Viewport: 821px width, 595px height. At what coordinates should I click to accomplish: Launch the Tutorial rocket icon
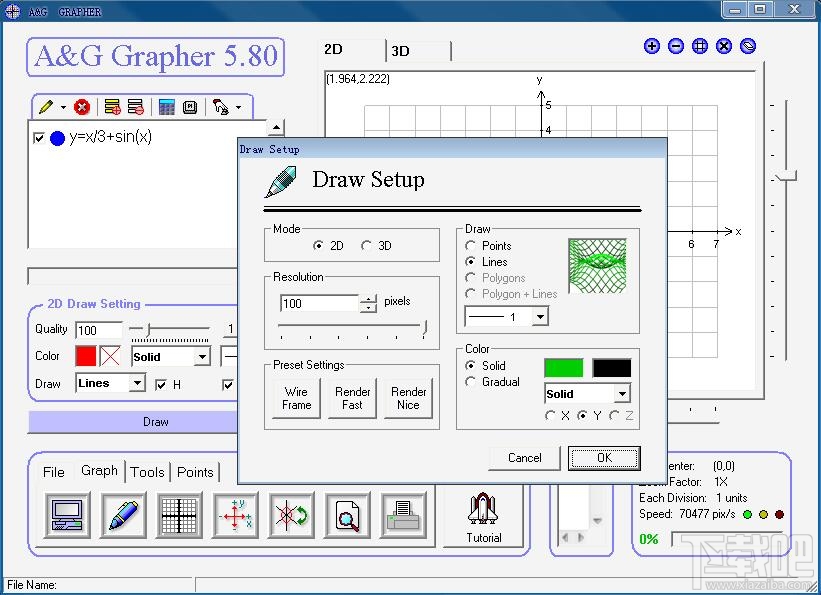[x=483, y=511]
